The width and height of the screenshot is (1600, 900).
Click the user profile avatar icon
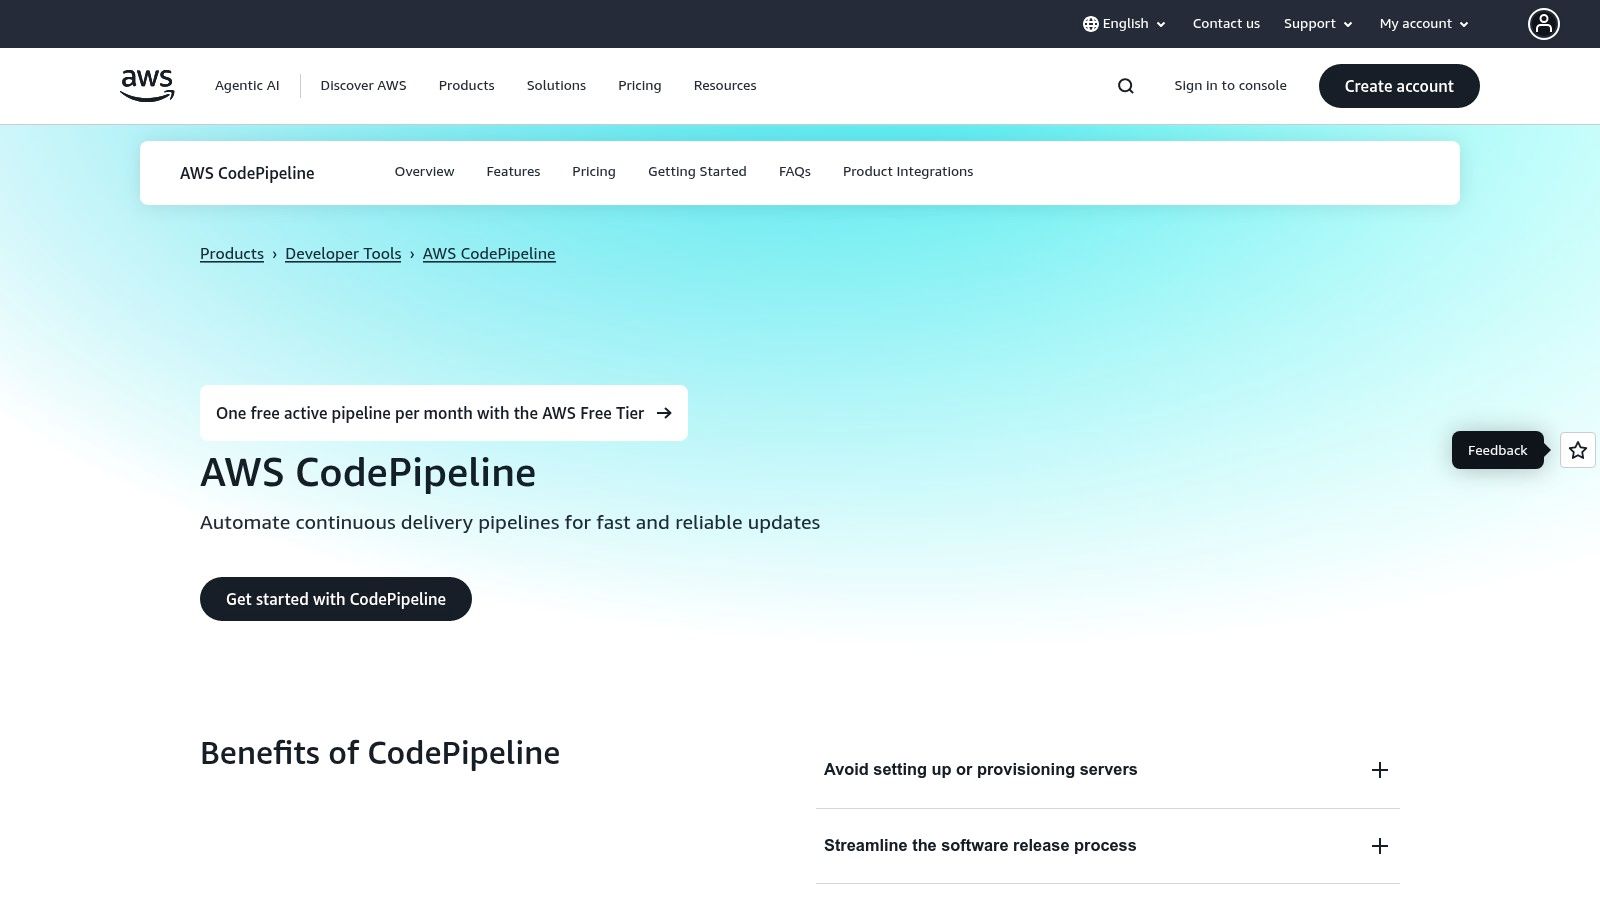(1543, 24)
